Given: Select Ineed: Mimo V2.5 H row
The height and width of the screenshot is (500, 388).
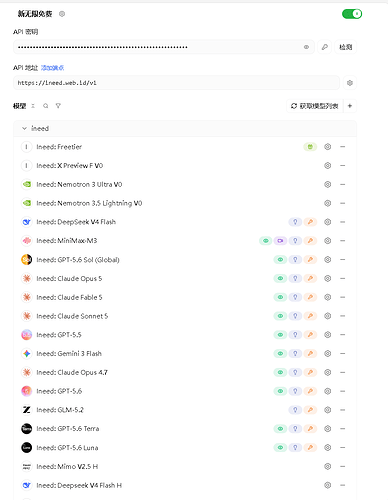Looking at the screenshot, I should pyautogui.click(x=185, y=466).
